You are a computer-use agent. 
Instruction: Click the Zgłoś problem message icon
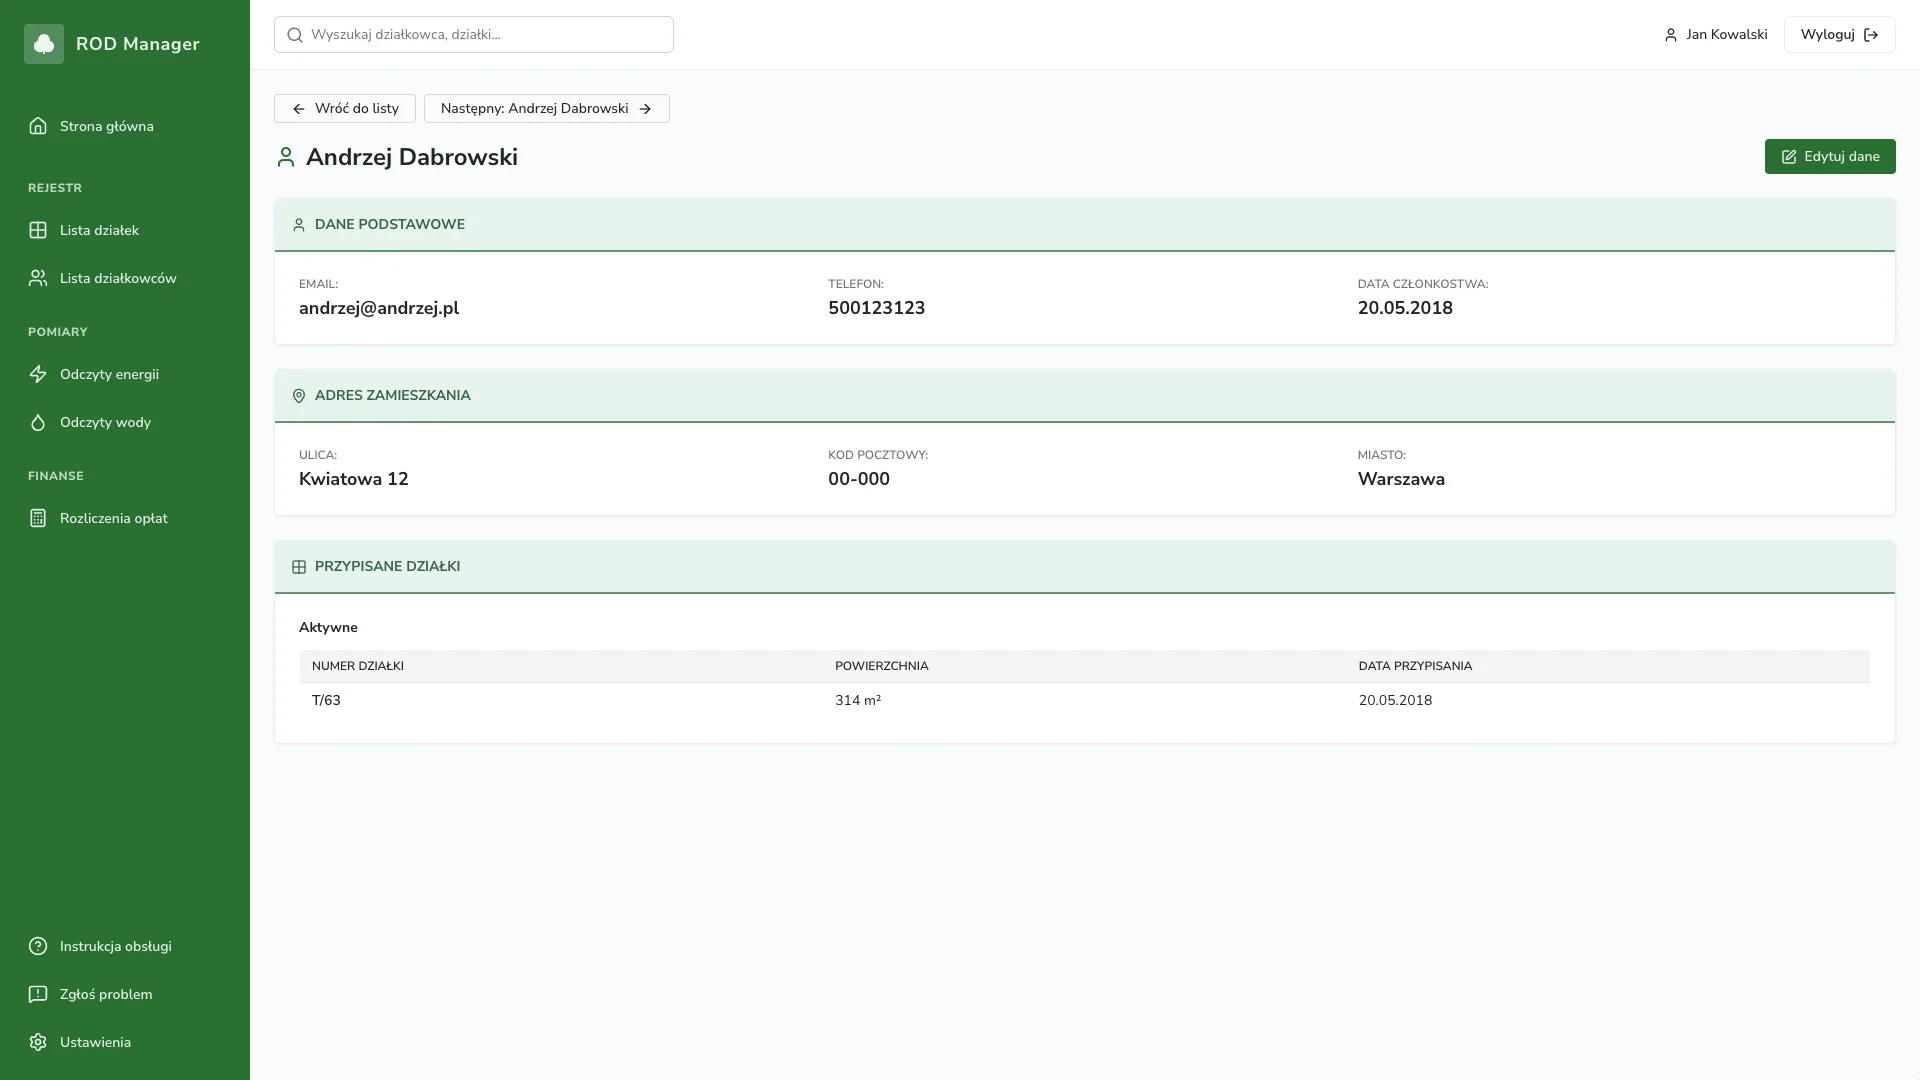point(38,994)
